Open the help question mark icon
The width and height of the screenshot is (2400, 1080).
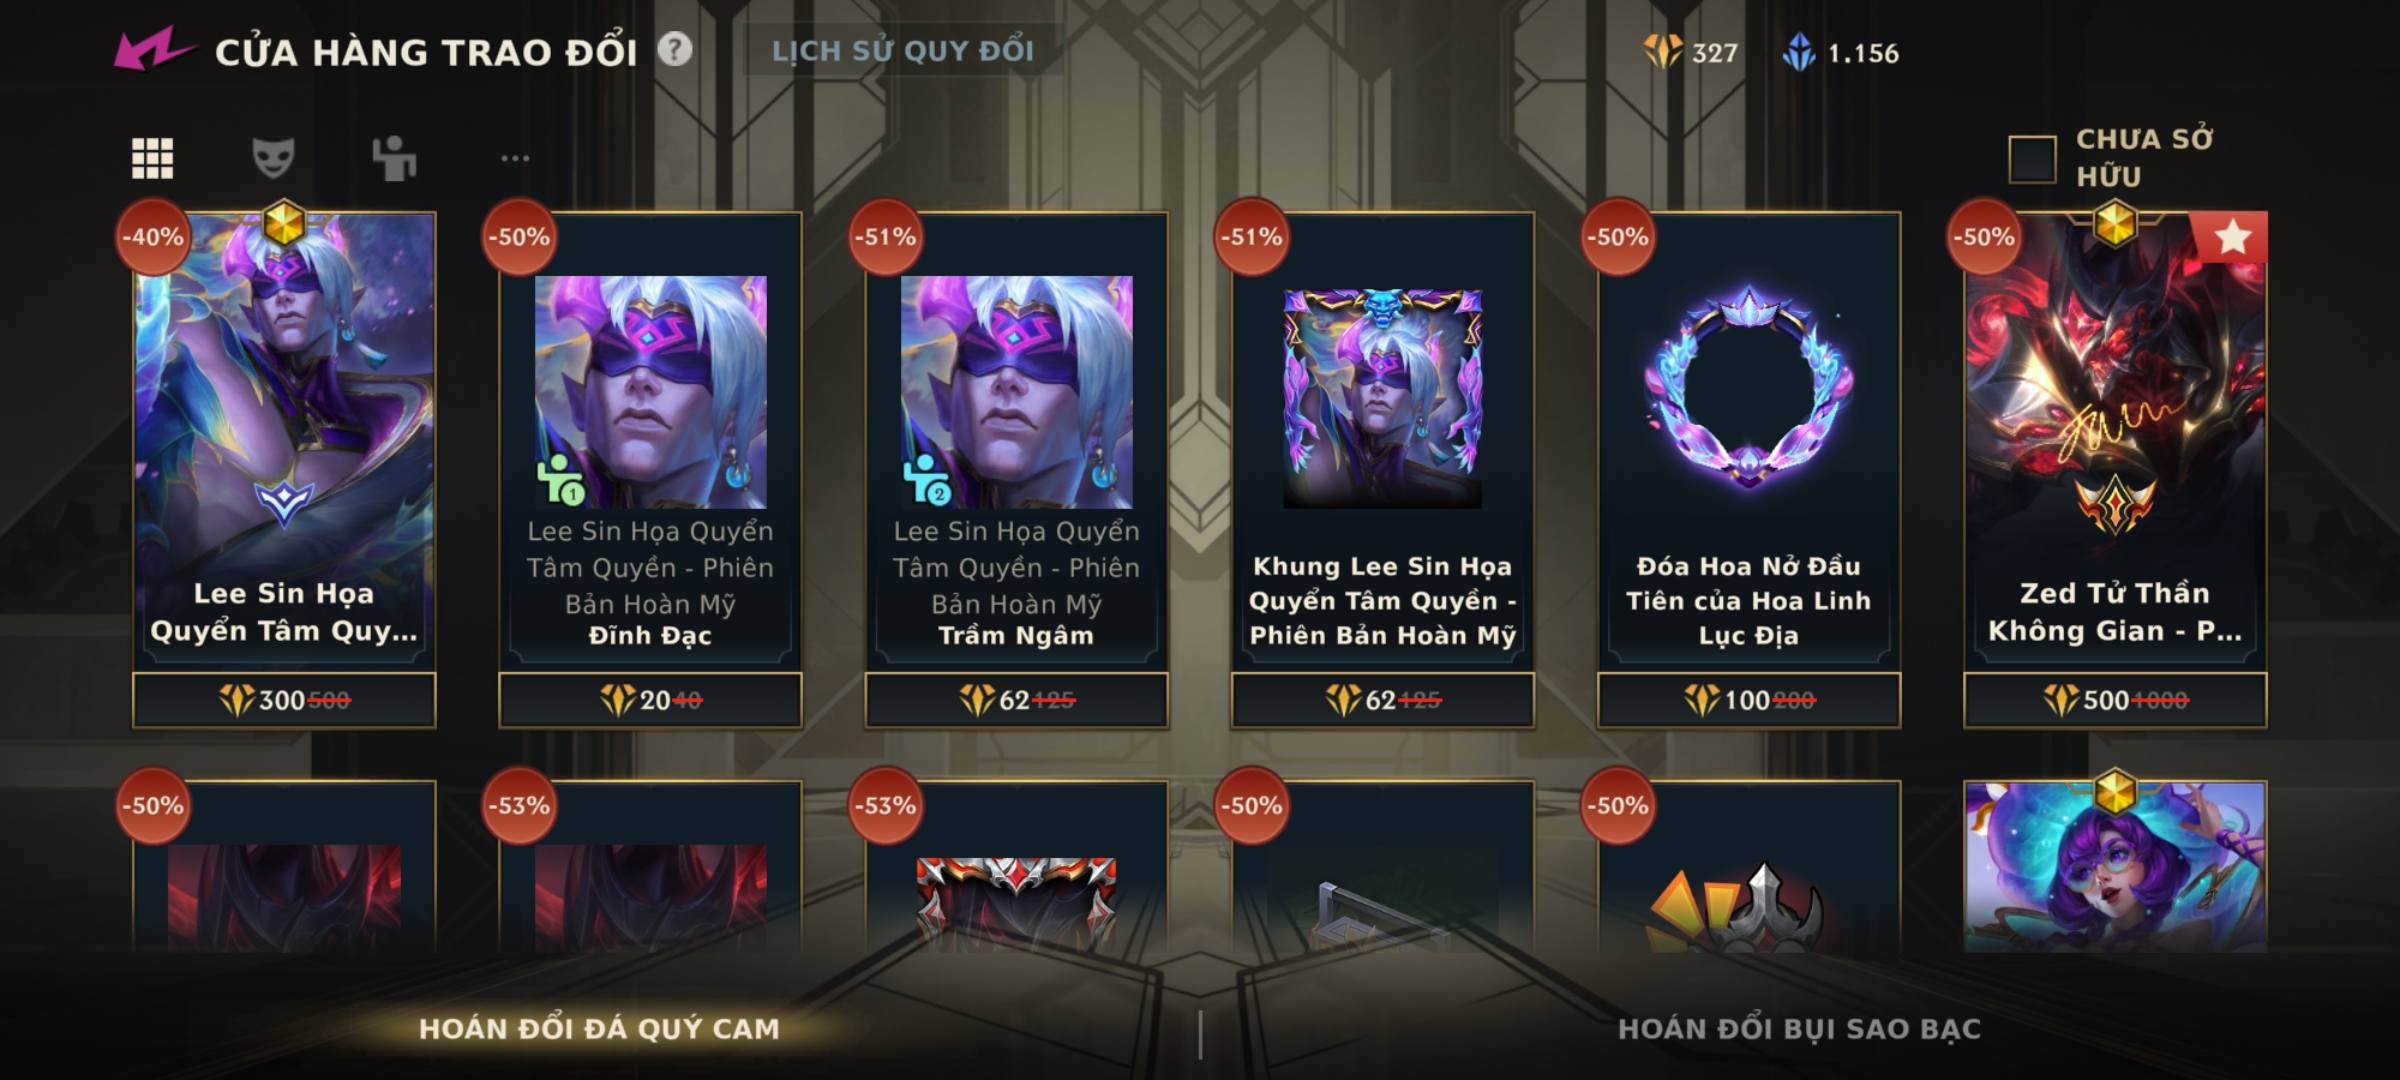coord(675,49)
